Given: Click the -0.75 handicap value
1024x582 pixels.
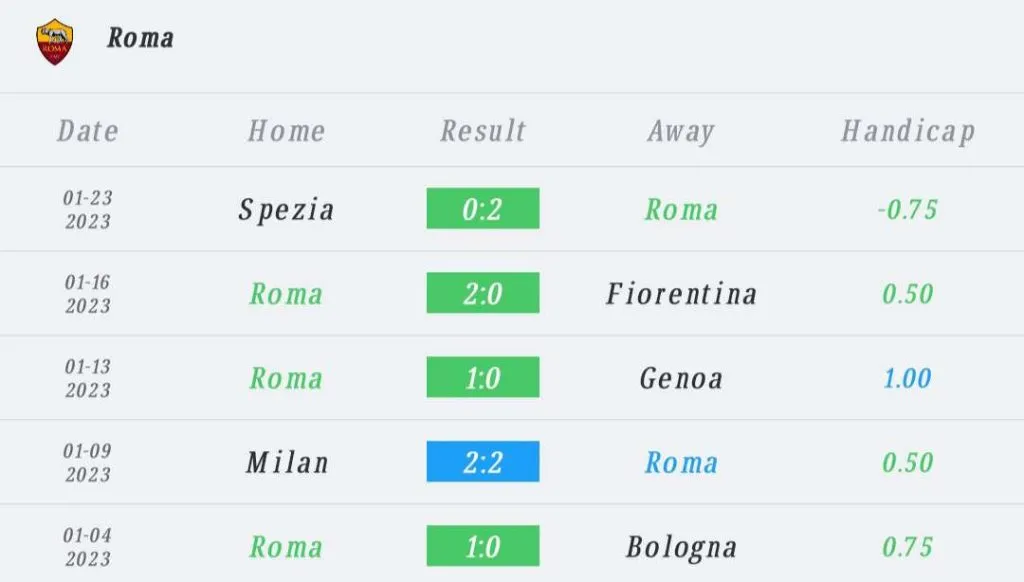Looking at the screenshot, I should (907, 210).
